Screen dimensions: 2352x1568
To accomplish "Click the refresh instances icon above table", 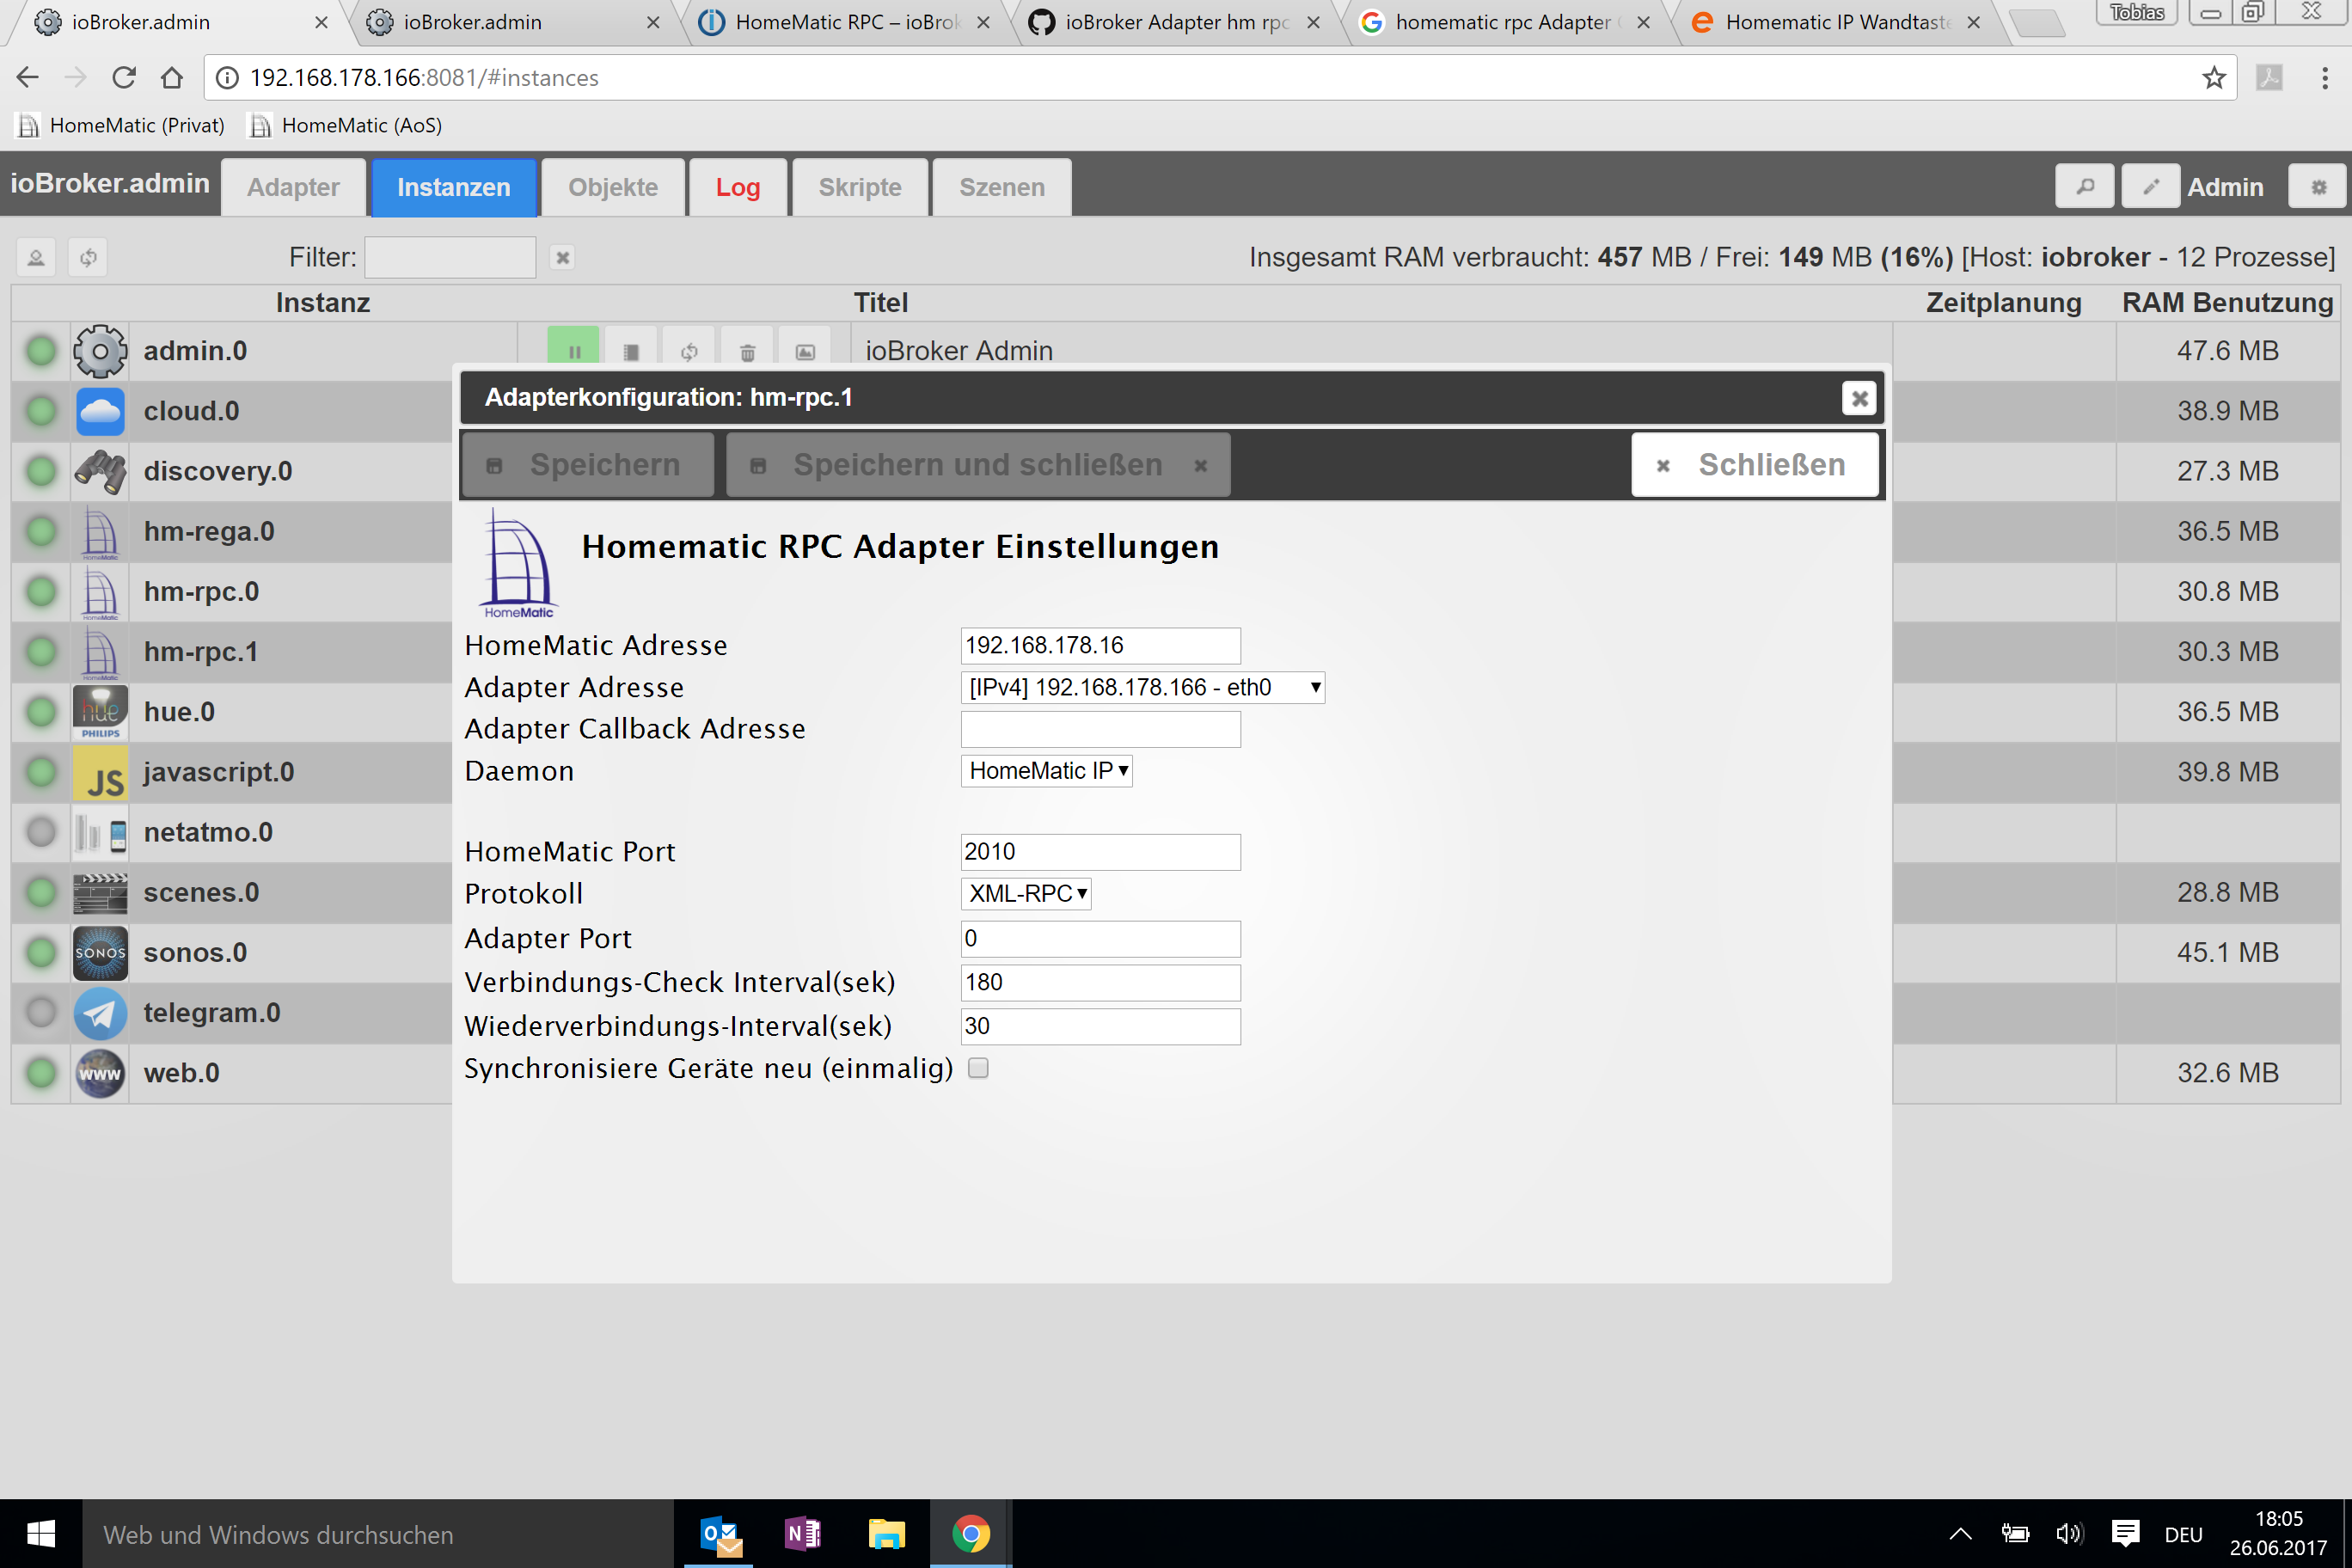I will coord(89,258).
